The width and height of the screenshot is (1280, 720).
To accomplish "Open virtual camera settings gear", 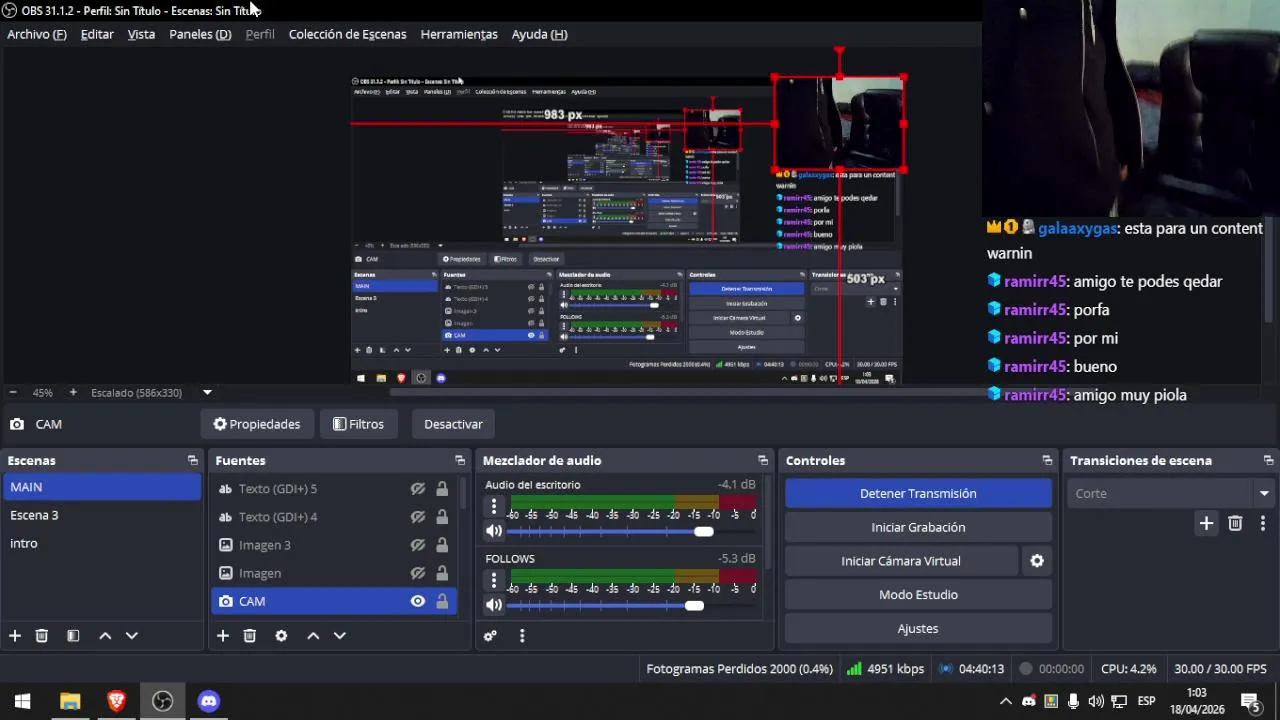I will 1037,561.
